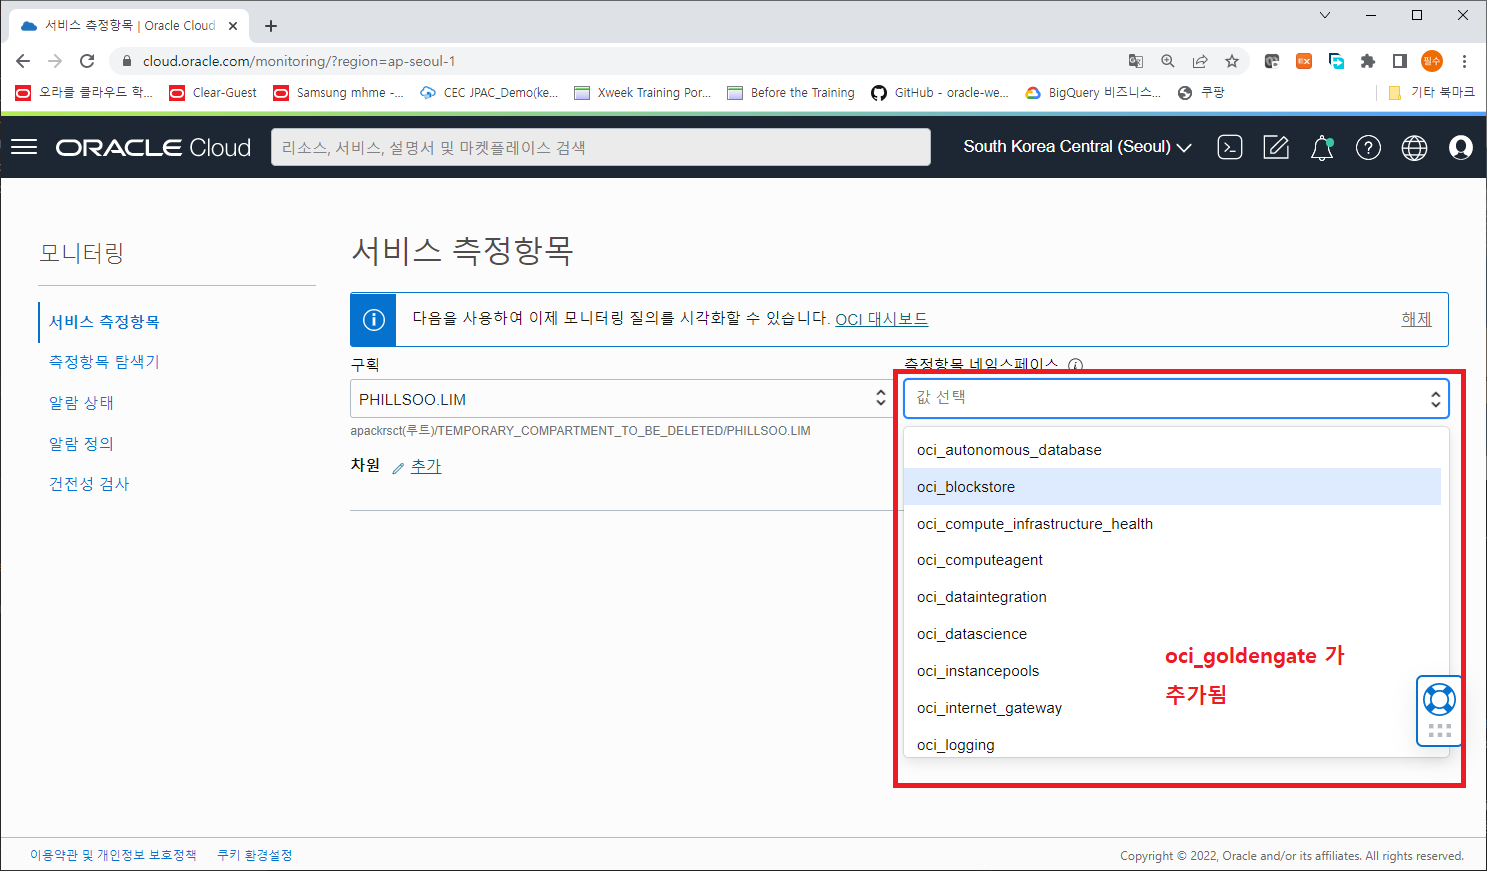1487x871 pixels.
Task: Open the Oracle Cloud hamburger navigation menu
Action: [24, 147]
